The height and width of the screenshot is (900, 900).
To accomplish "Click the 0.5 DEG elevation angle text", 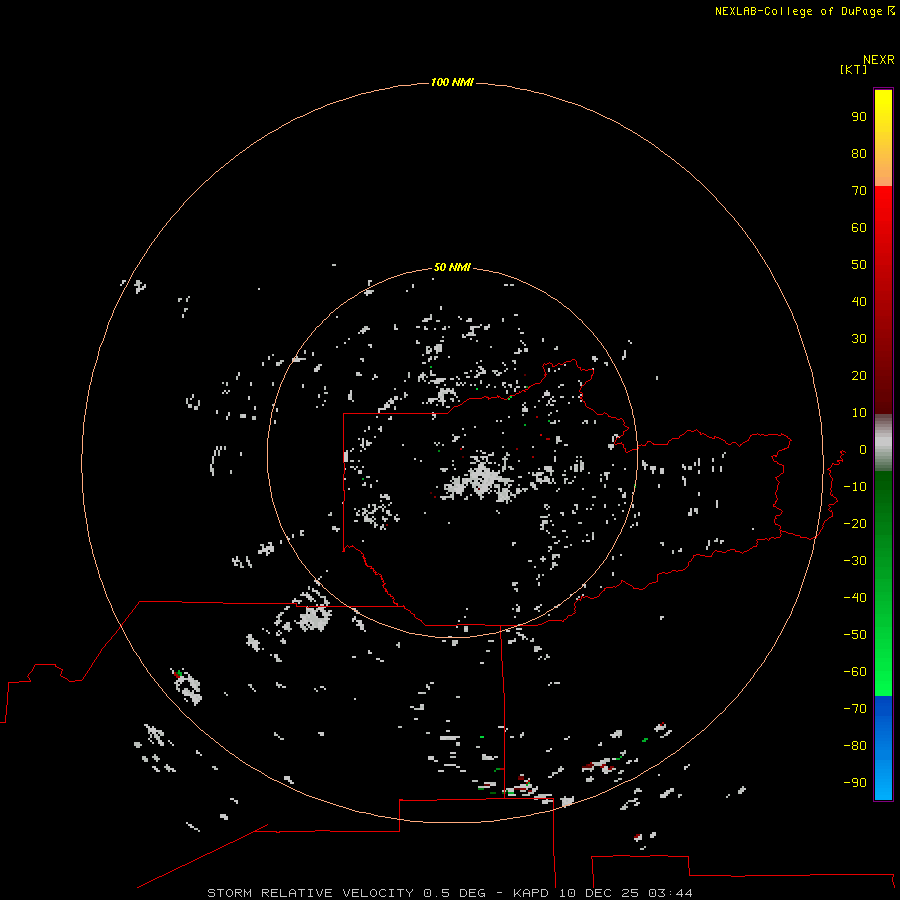I will pyautogui.click(x=454, y=893).
